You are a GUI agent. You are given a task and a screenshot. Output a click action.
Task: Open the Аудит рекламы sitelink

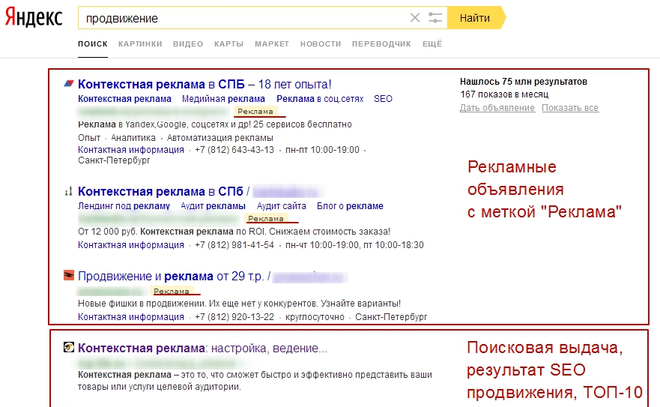click(x=213, y=206)
